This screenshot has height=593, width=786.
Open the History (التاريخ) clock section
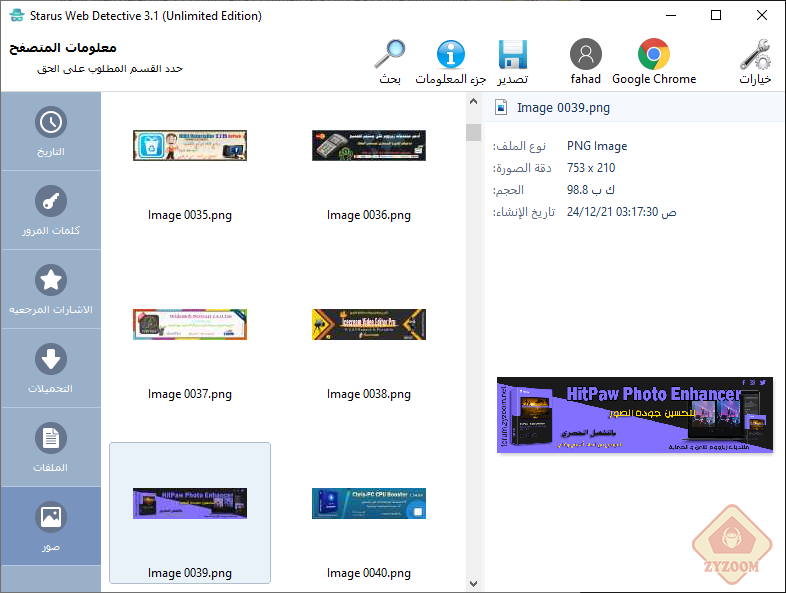[x=51, y=131]
